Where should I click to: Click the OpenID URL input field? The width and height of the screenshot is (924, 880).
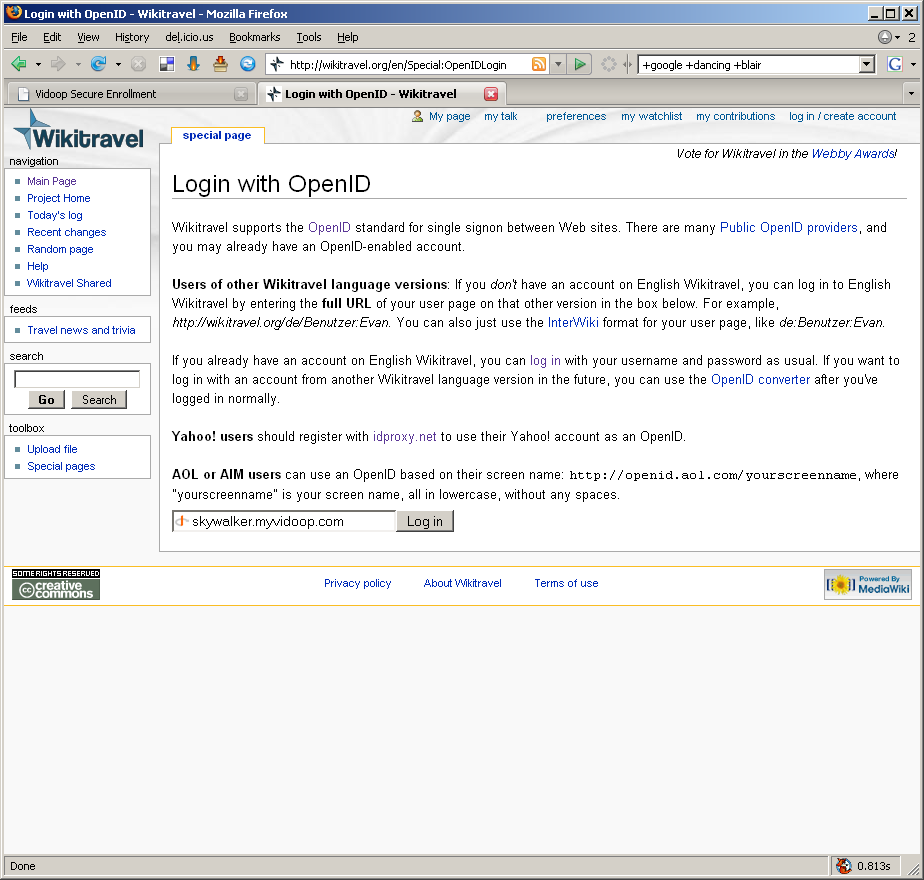pos(284,521)
